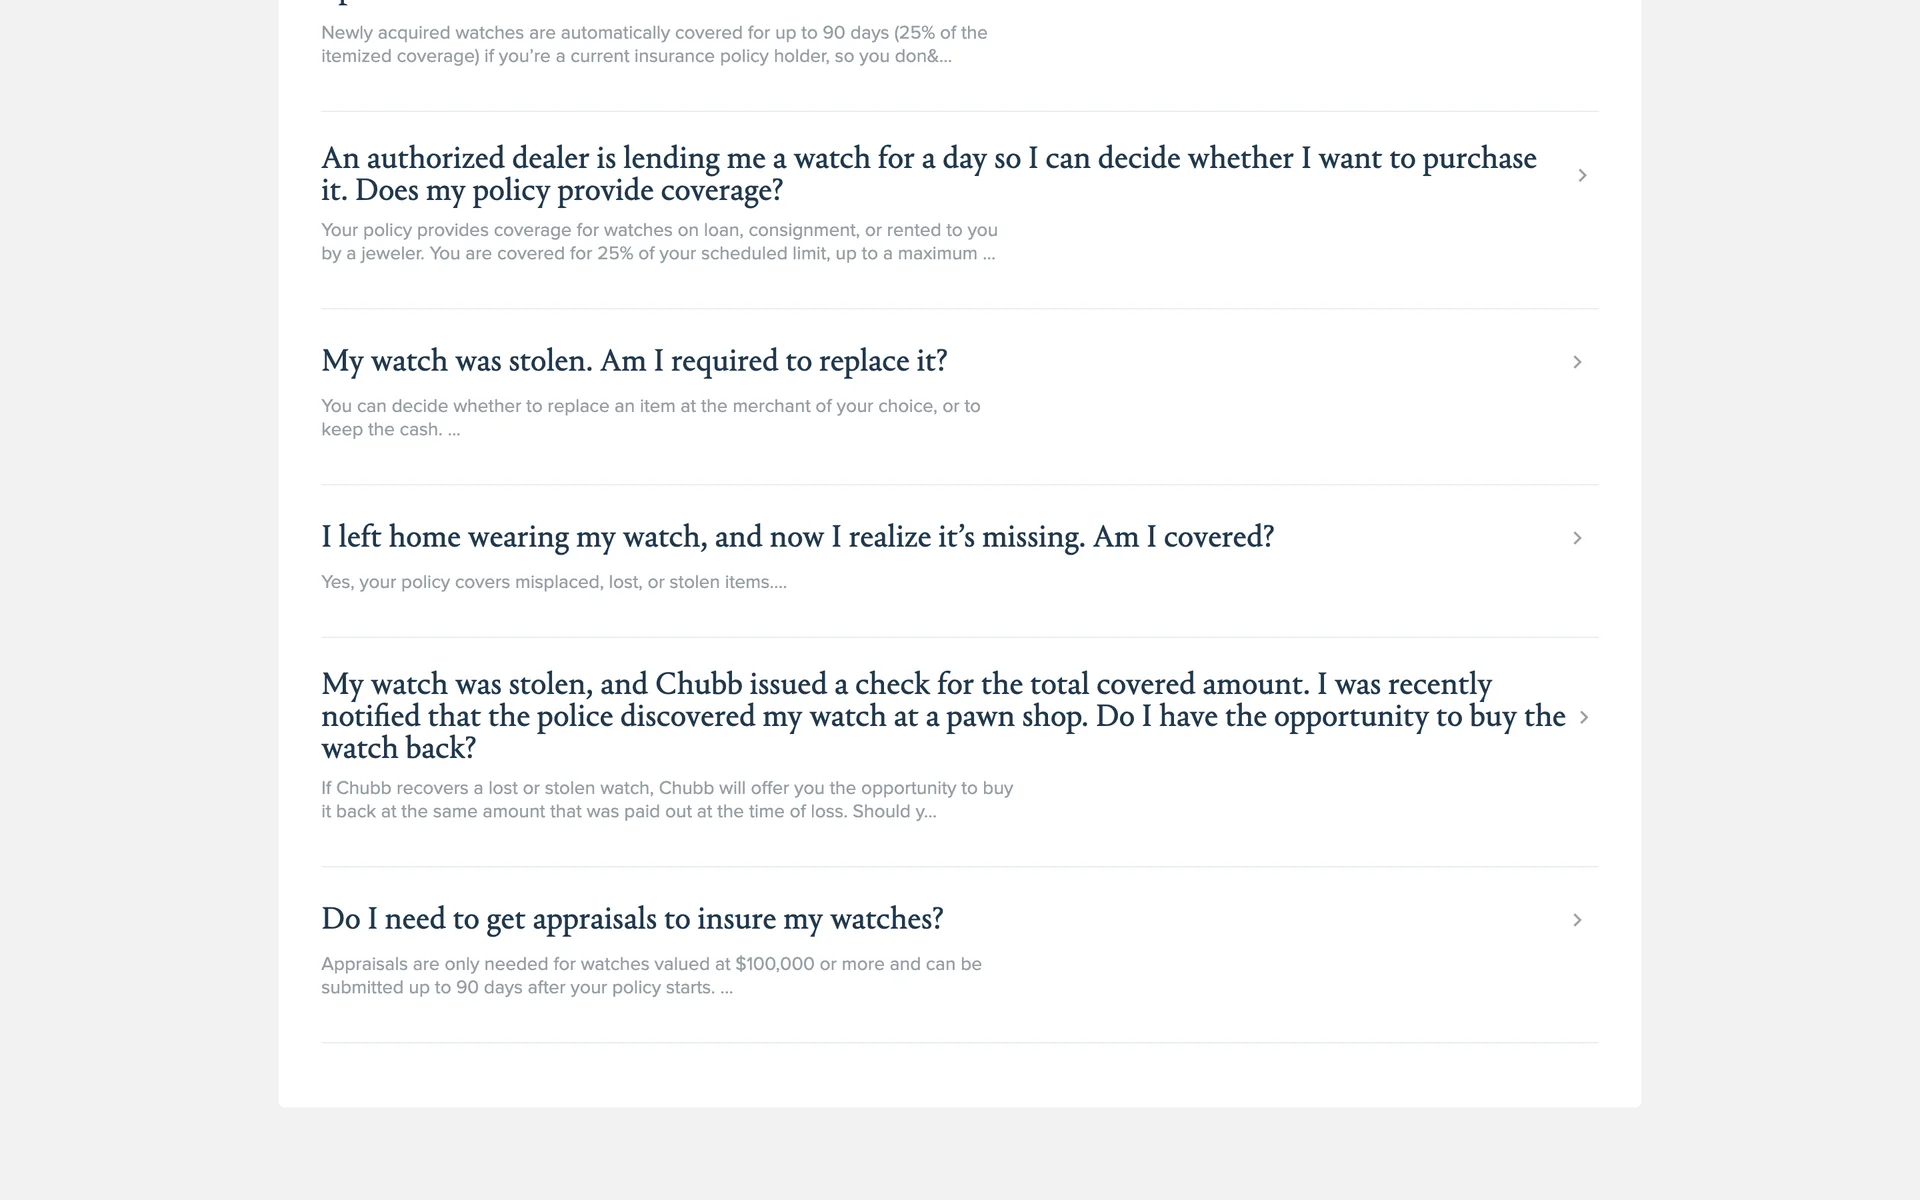Click the 'Newly acquired watches are automatically covered' snippet
Screen dimensions: 1920x1200
pyautogui.click(x=654, y=44)
